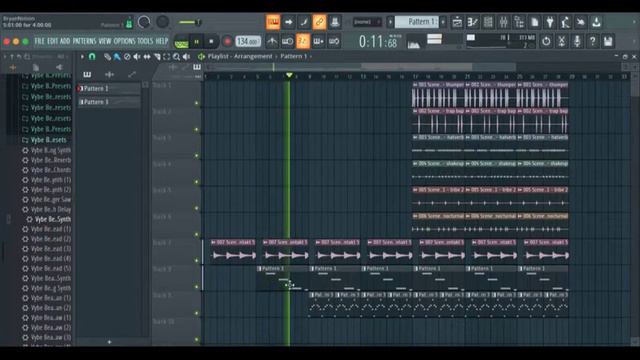This screenshot has width=640, height=360.
Task: Collapse the bold Vybe B..asets folder
Action: tap(48, 140)
